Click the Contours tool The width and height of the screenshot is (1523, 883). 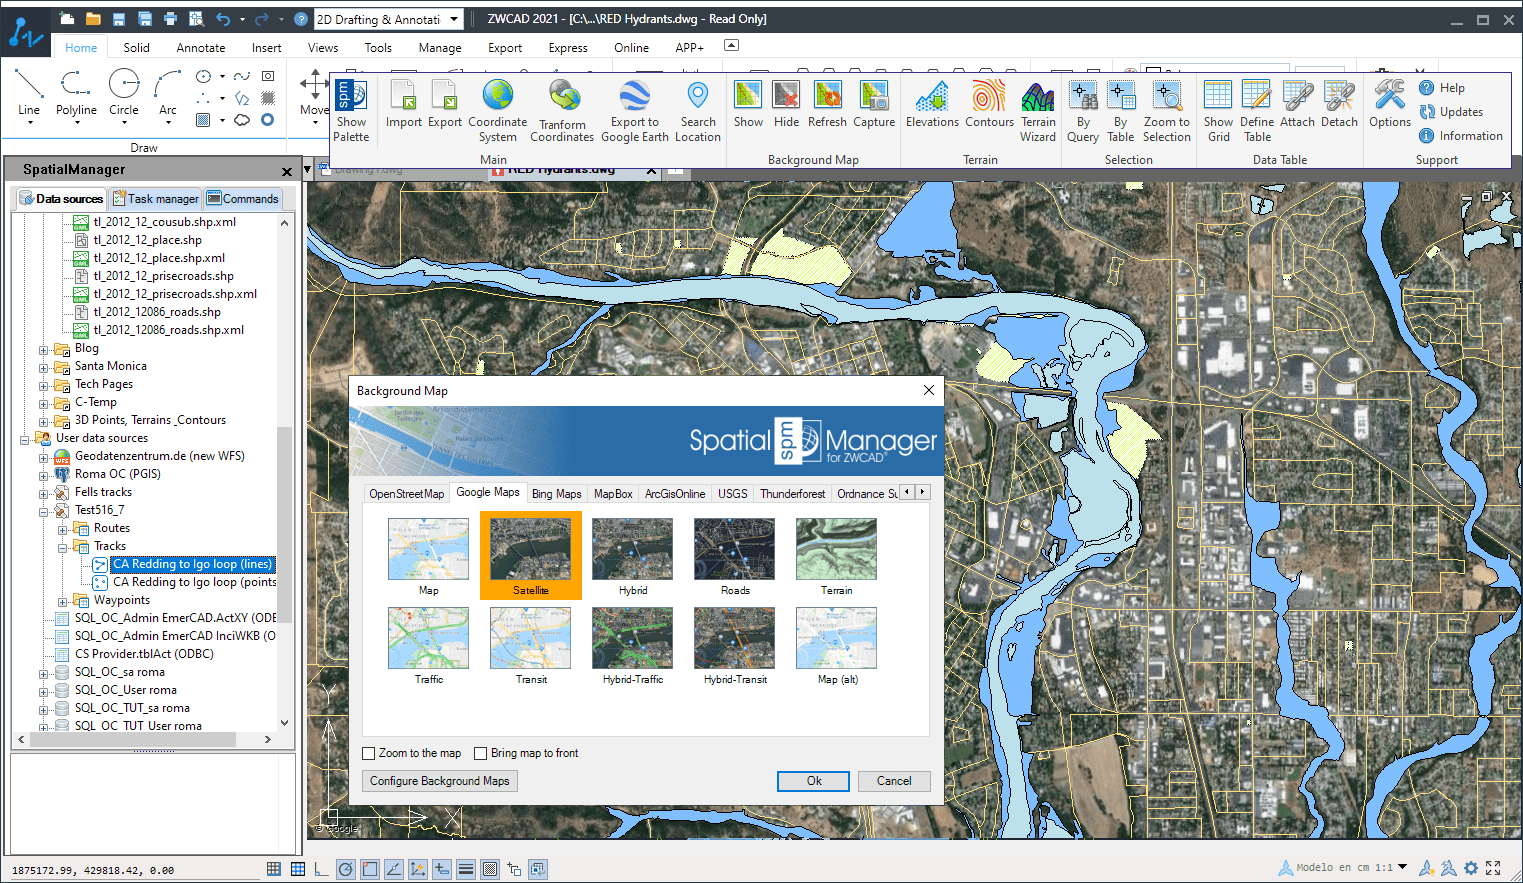point(989,104)
